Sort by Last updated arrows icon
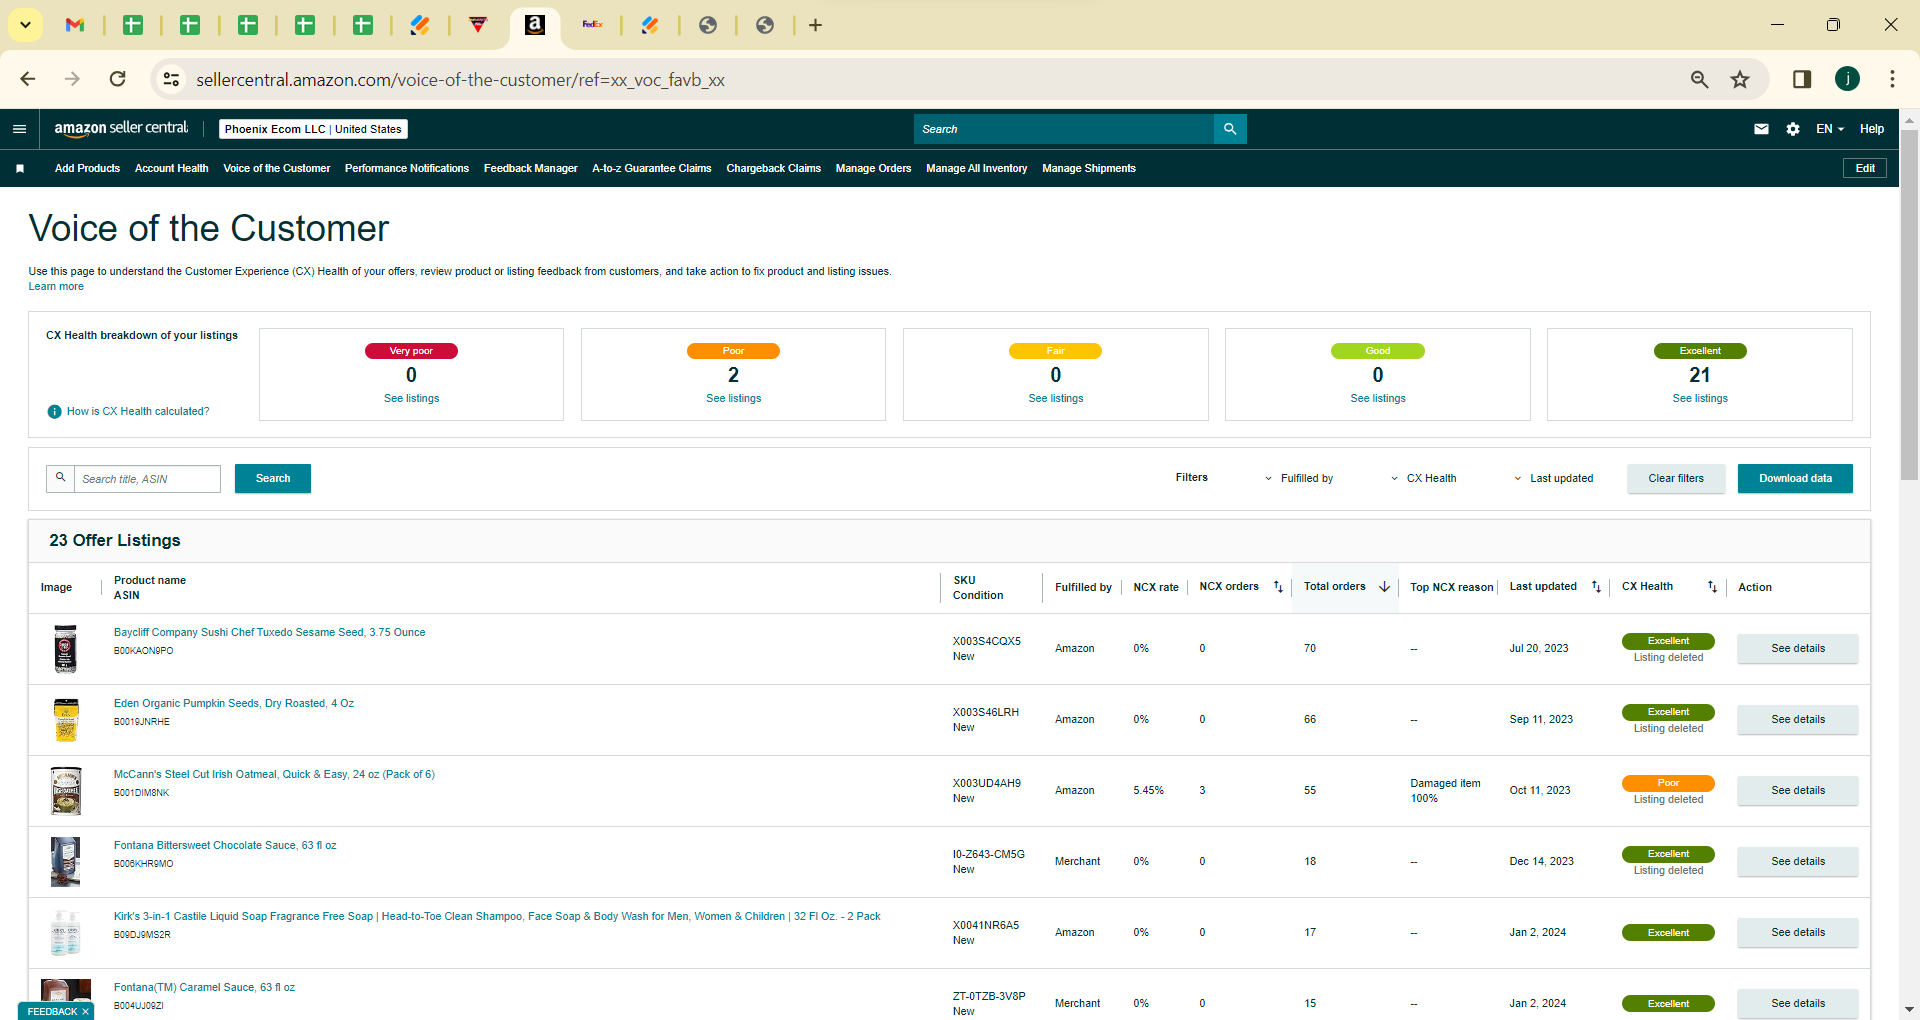The width and height of the screenshot is (1920, 1020). coord(1596,587)
